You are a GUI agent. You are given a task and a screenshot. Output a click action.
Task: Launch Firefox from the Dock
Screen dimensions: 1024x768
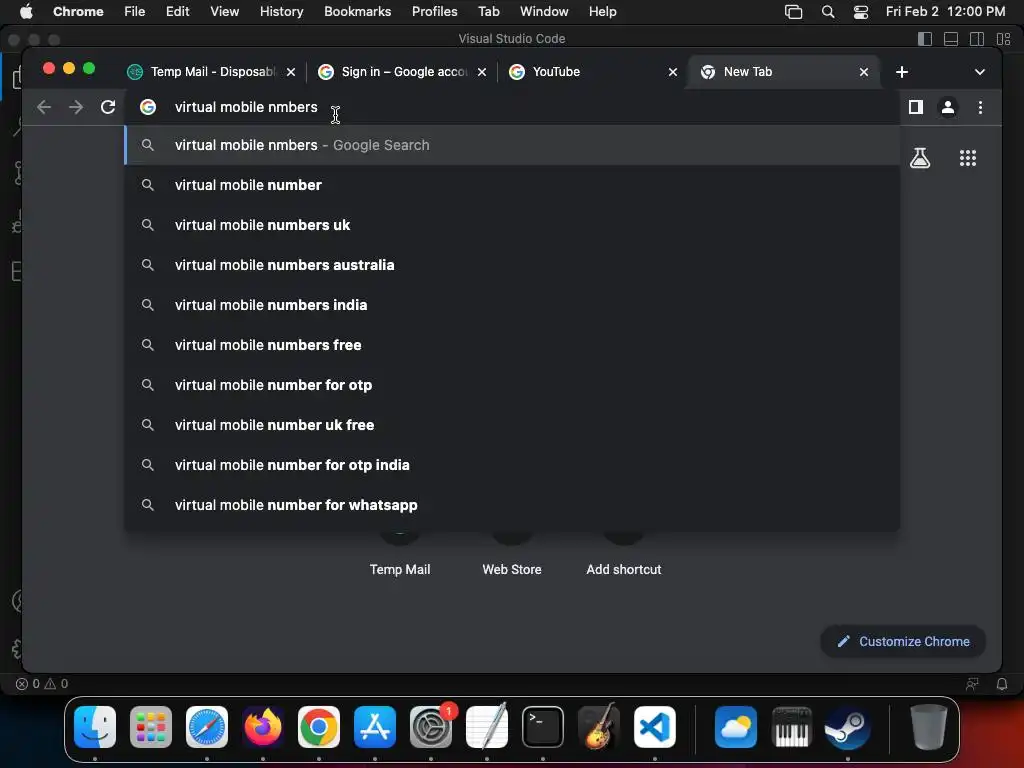point(263,727)
